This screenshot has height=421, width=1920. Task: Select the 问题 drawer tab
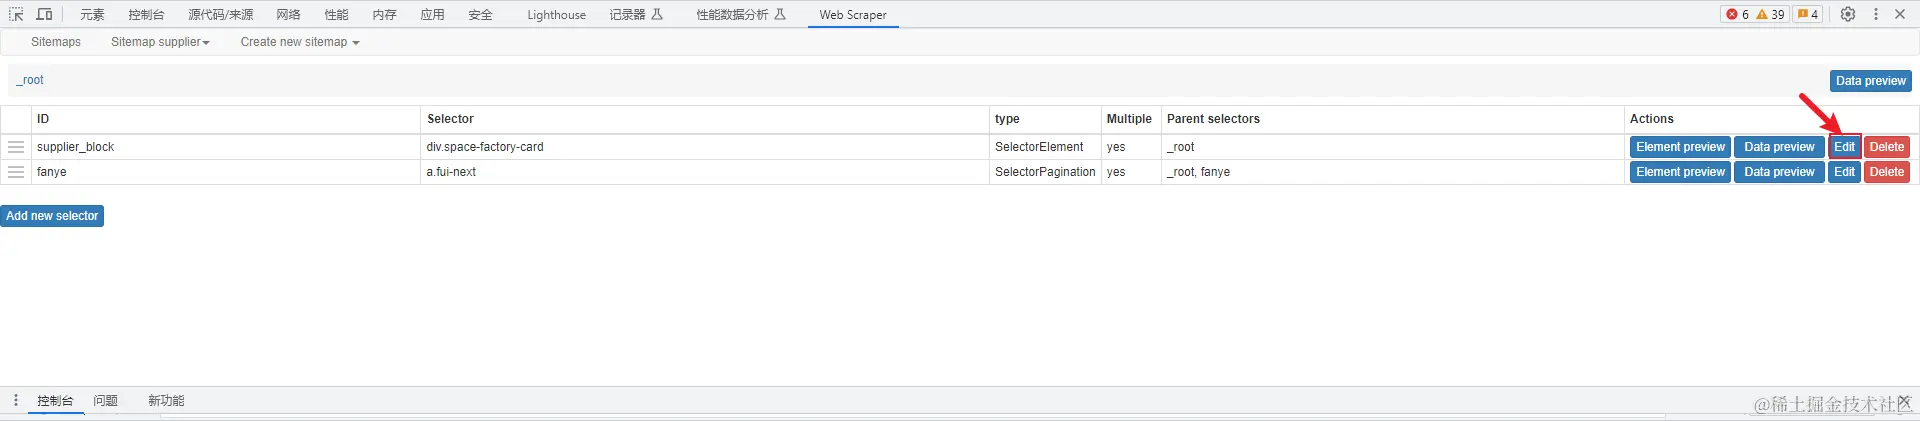pyautogui.click(x=105, y=401)
